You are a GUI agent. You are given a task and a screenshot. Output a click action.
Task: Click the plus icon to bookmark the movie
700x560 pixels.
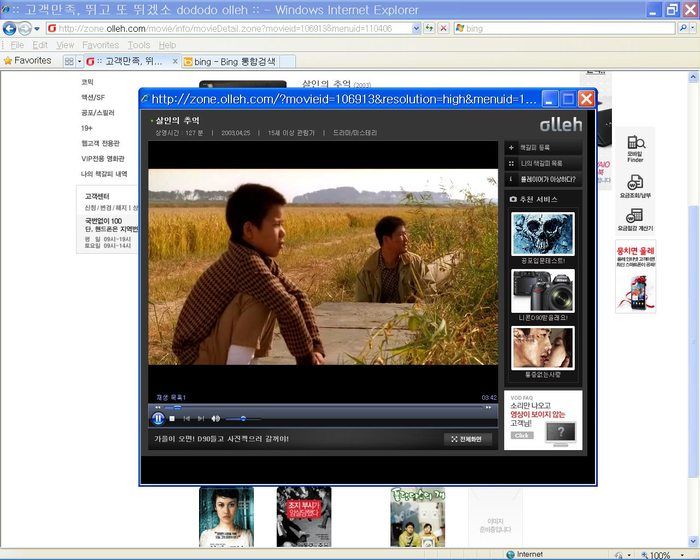(x=511, y=147)
